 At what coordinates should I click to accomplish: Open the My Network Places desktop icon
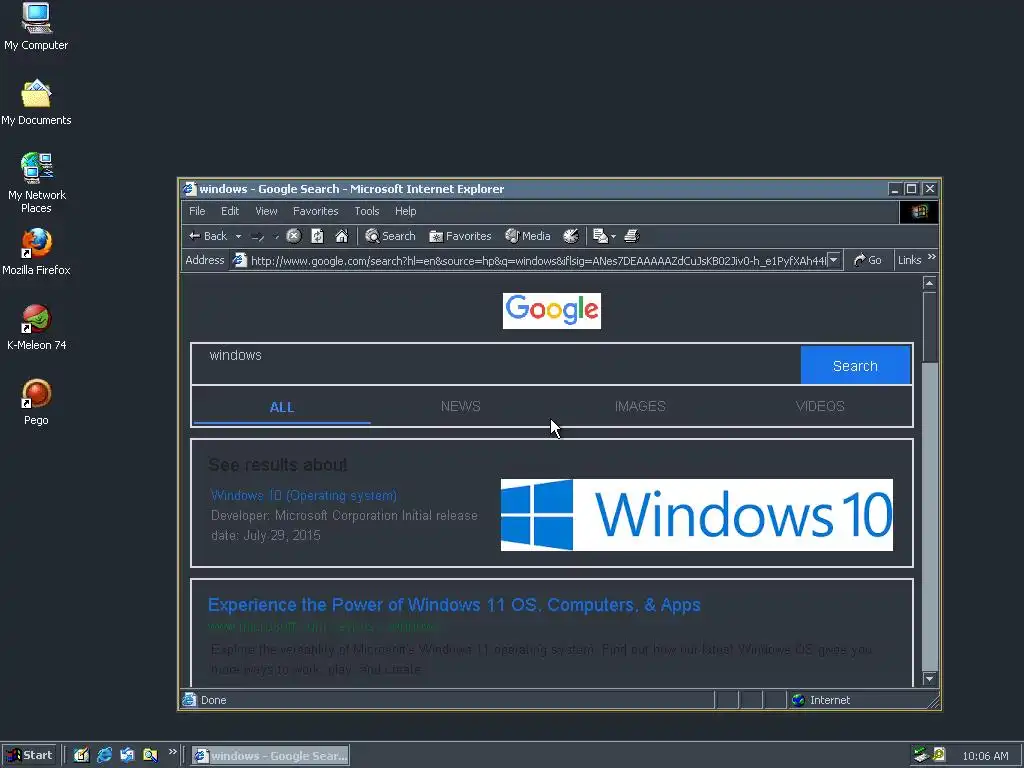coord(37,183)
